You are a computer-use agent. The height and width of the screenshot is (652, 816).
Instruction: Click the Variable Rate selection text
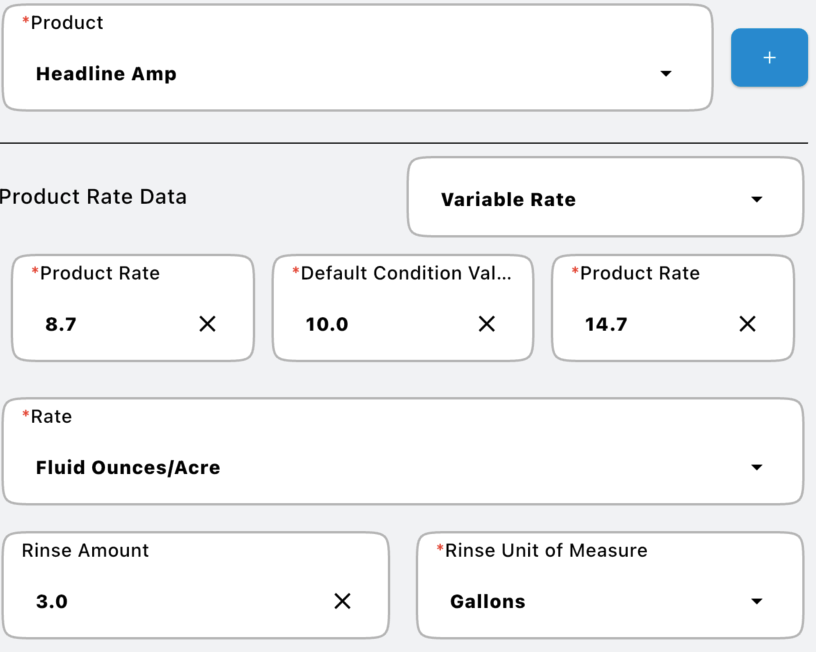point(508,200)
